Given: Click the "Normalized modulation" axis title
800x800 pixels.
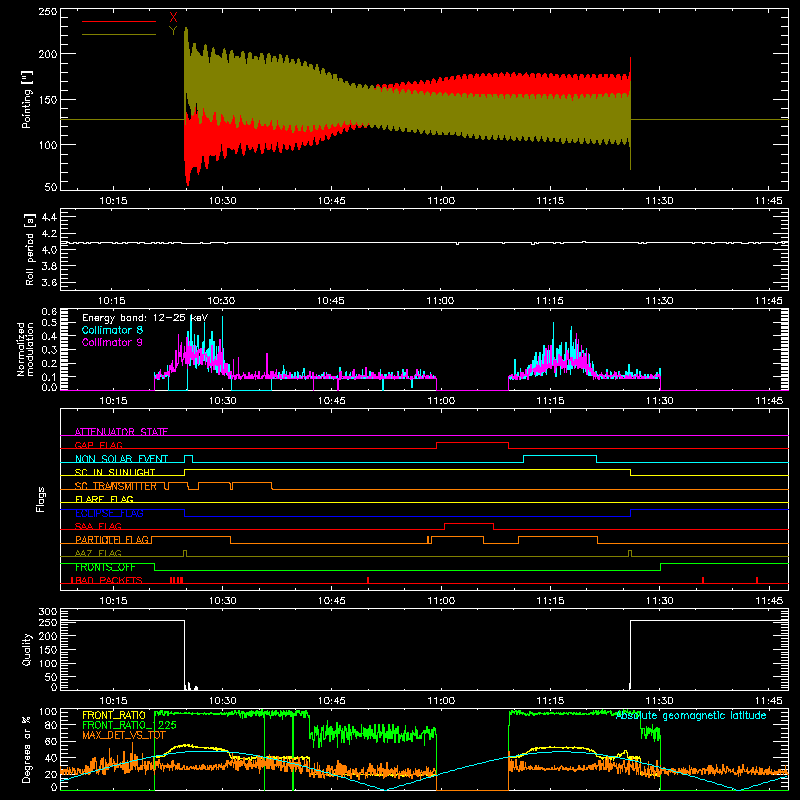Looking at the screenshot, I should pyautogui.click(x=25, y=349).
